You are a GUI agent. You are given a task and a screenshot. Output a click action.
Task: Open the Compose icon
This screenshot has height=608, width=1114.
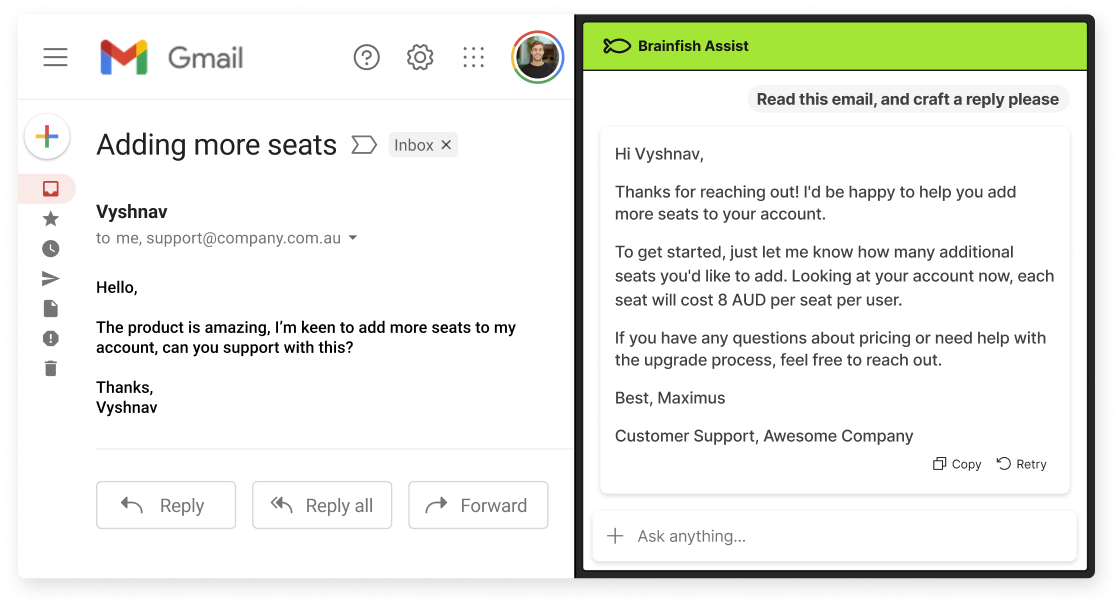[x=47, y=136]
